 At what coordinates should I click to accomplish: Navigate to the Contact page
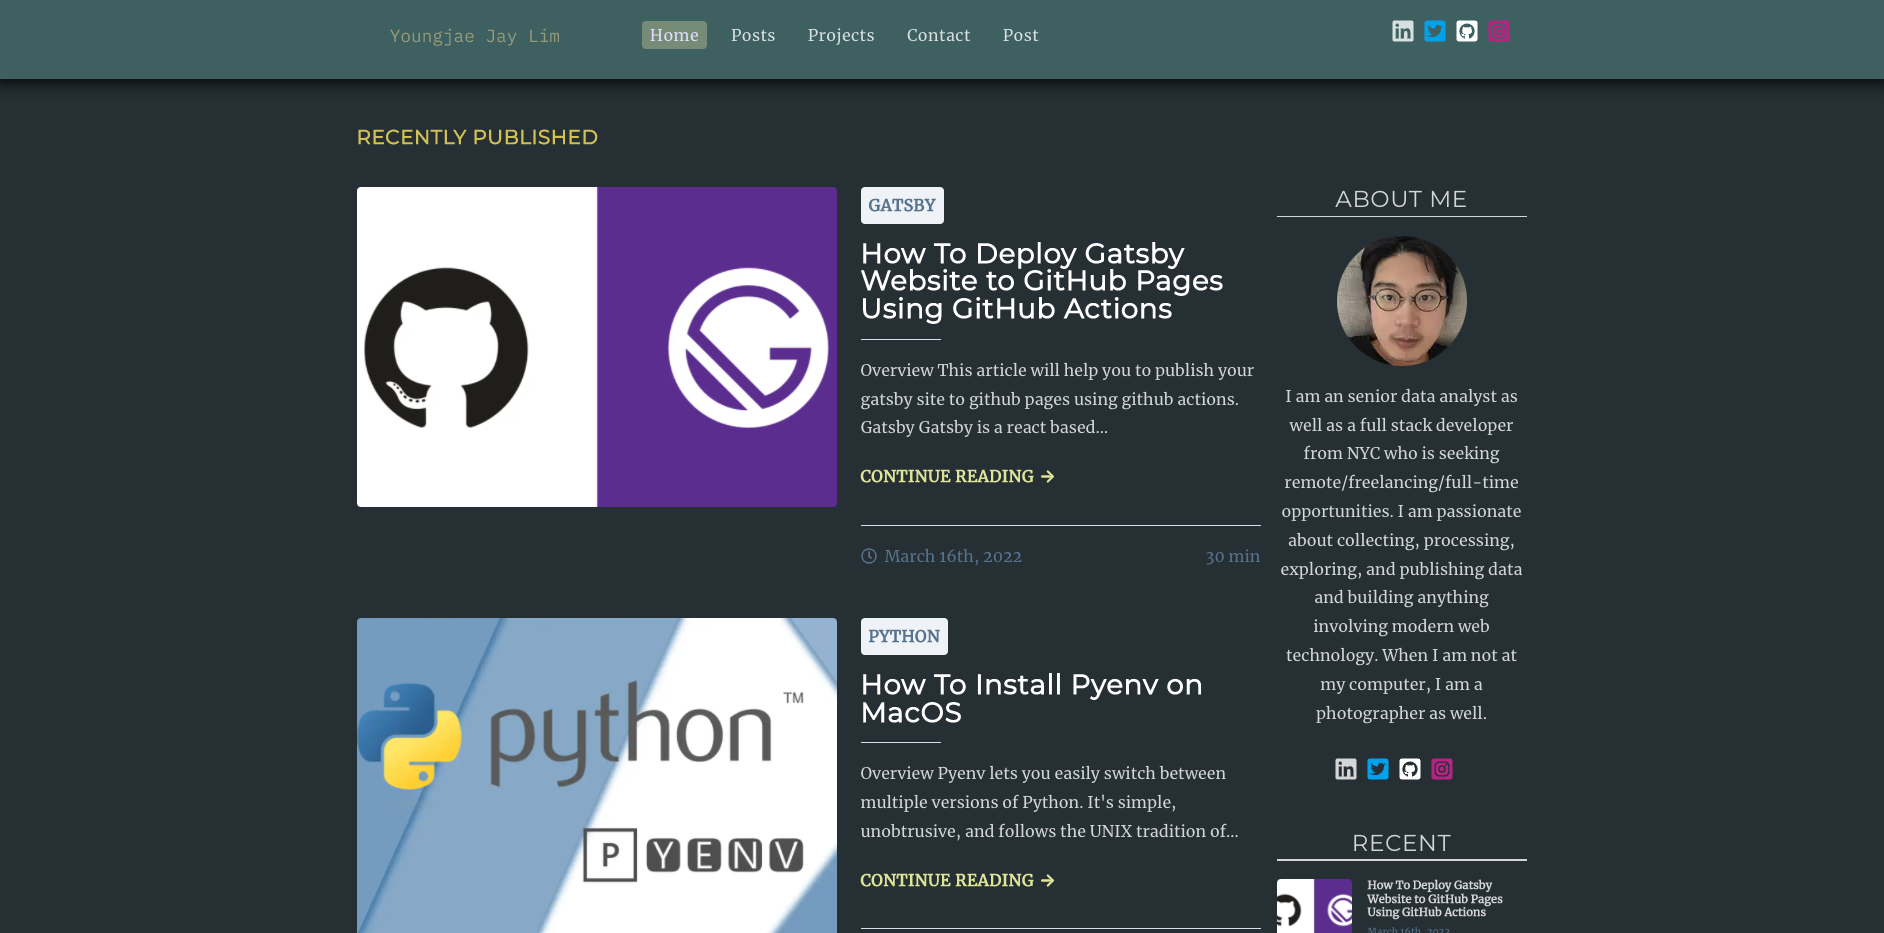point(938,35)
